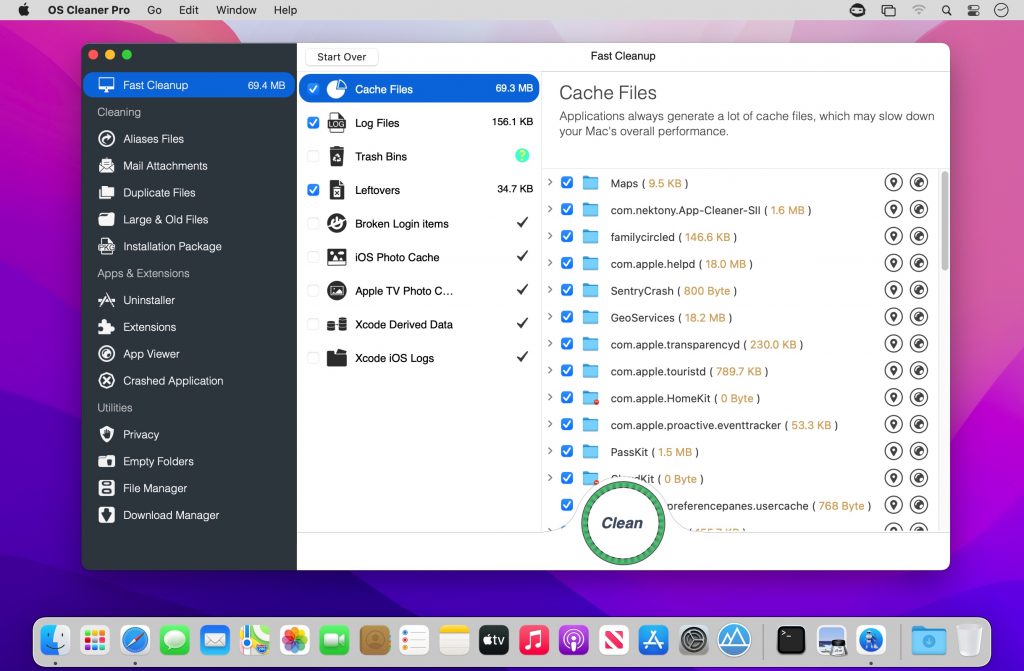Expand the com.apple.helpd folder

pos(550,263)
